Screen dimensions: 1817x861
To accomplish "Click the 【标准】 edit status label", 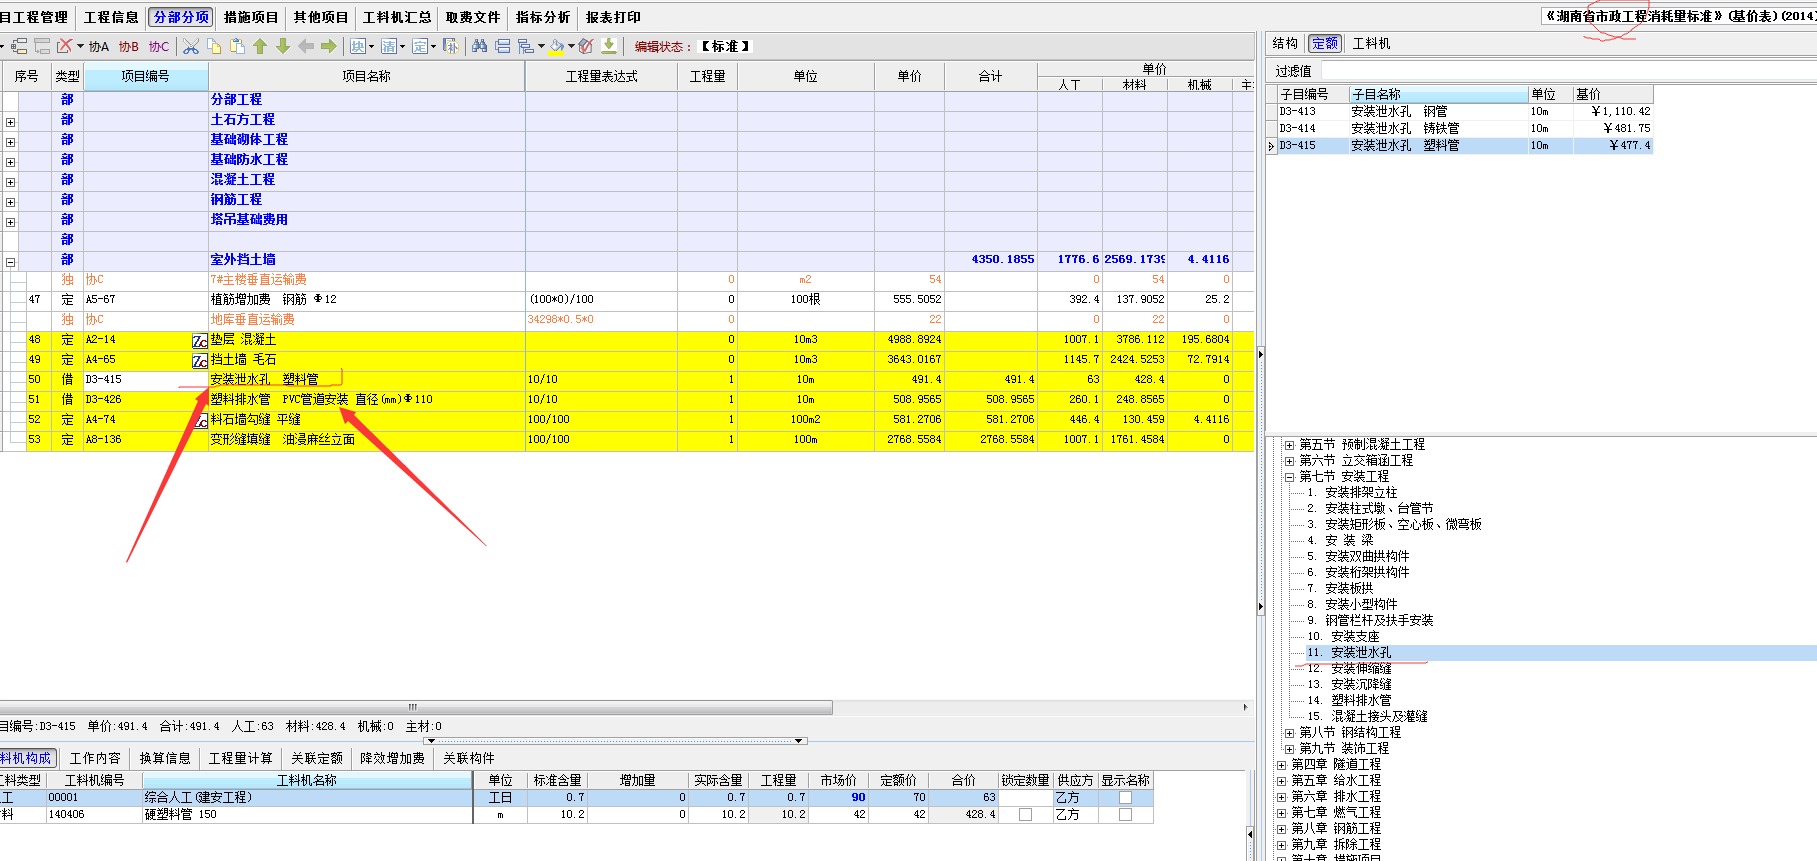I will pos(725,46).
